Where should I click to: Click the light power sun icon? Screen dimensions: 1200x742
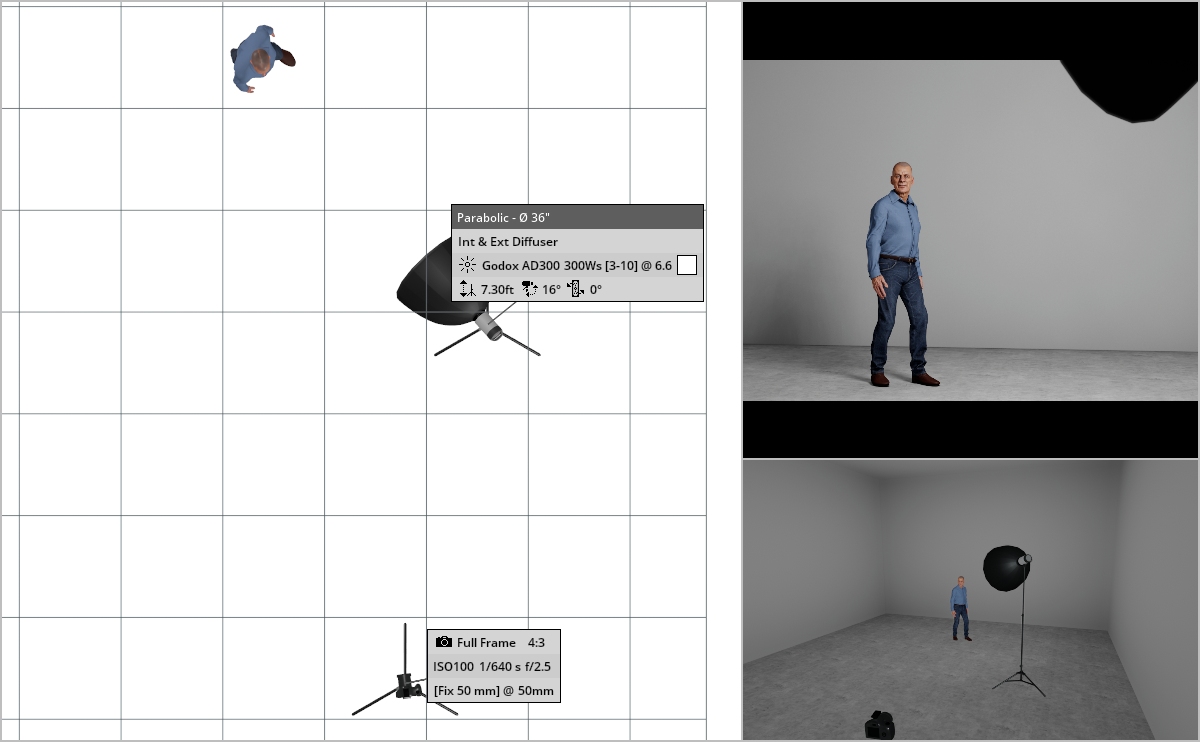[467, 266]
